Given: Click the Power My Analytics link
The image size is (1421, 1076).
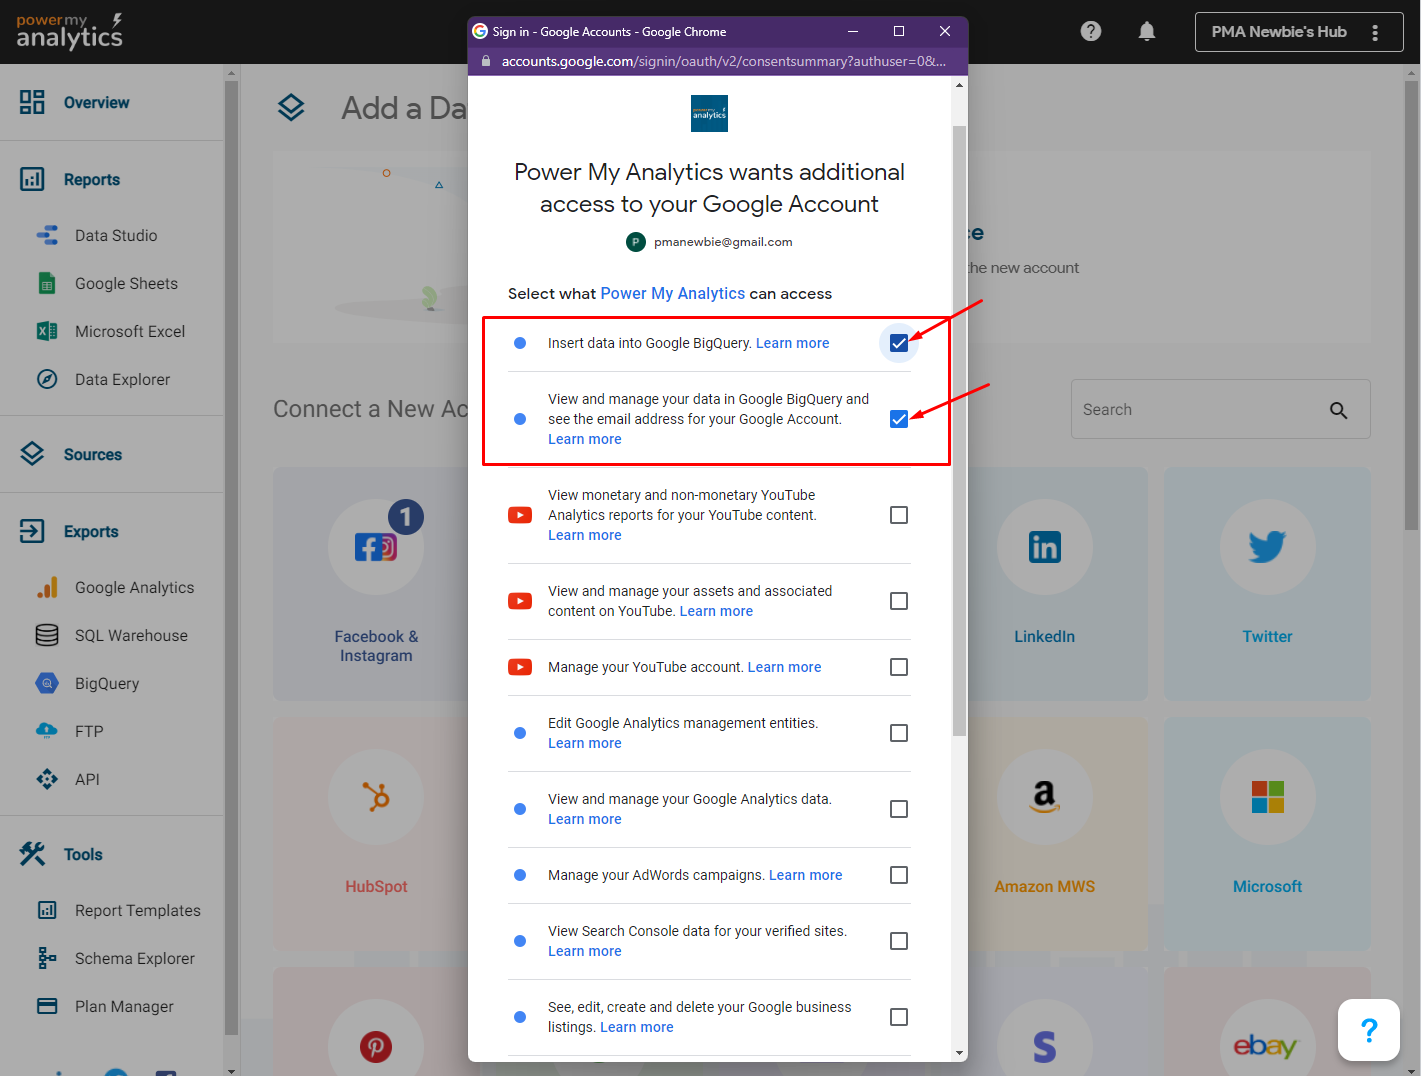Looking at the screenshot, I should 672,293.
